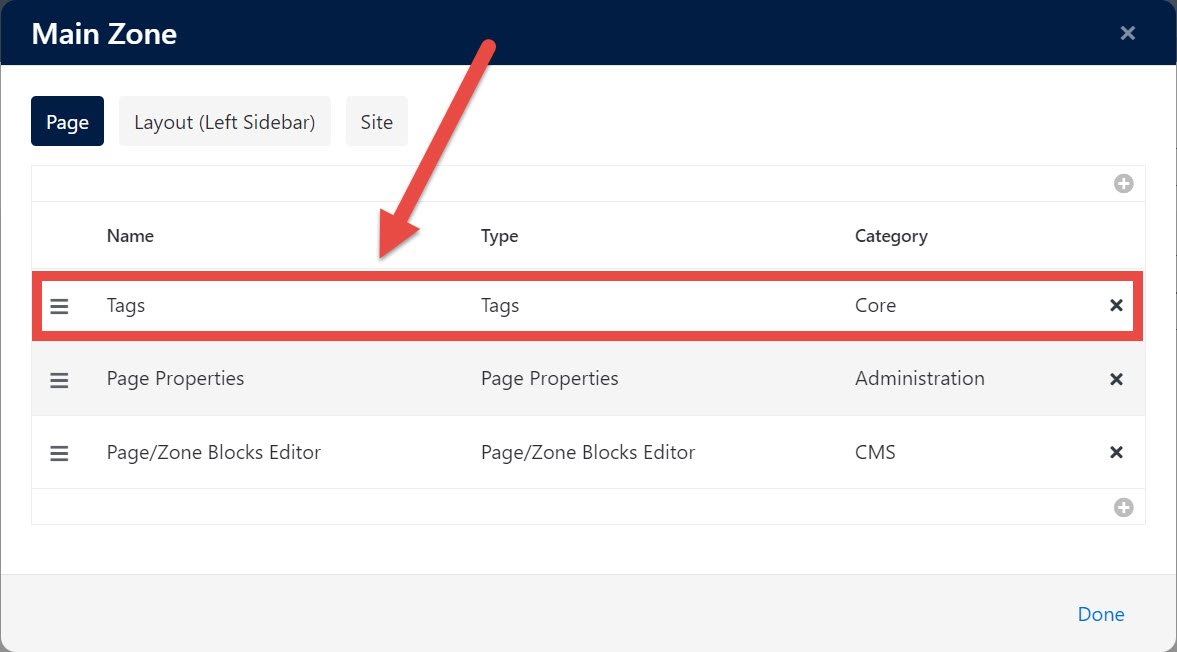This screenshot has width=1177, height=652.
Task: Click the Page/Zone Blocks Editor type cell
Action: (x=588, y=452)
